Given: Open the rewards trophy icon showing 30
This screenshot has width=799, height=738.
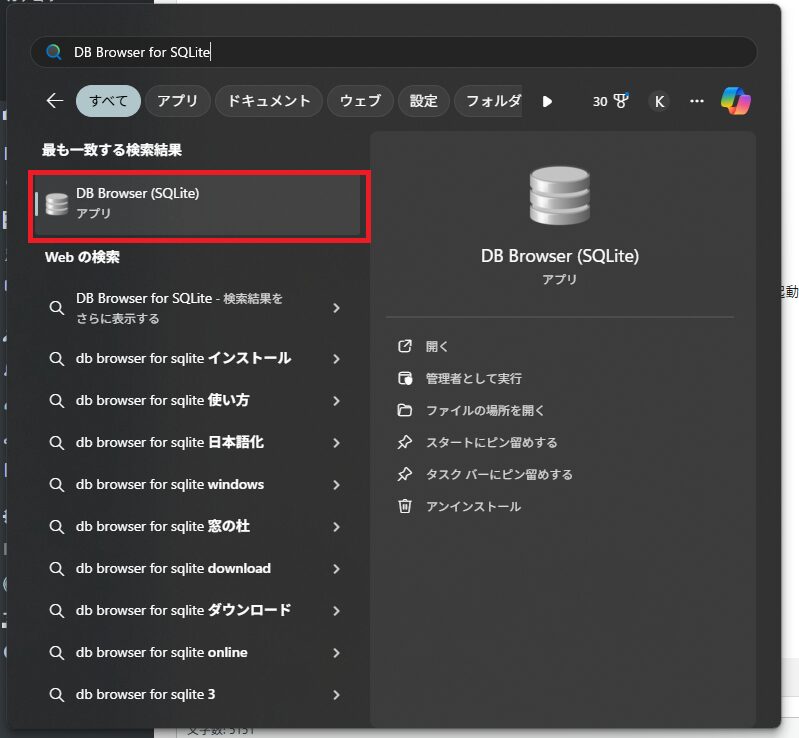Looking at the screenshot, I should click(610, 101).
